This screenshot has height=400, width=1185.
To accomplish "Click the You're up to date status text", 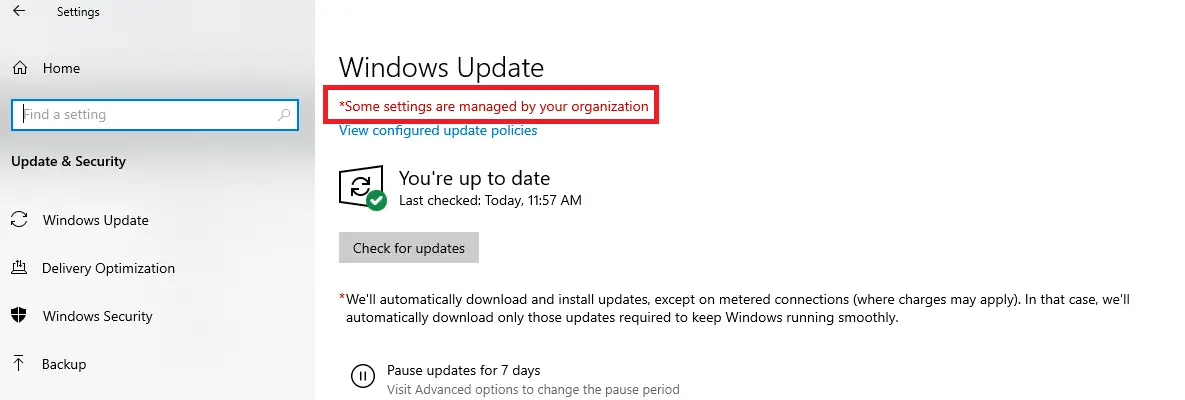I will coord(475,178).
